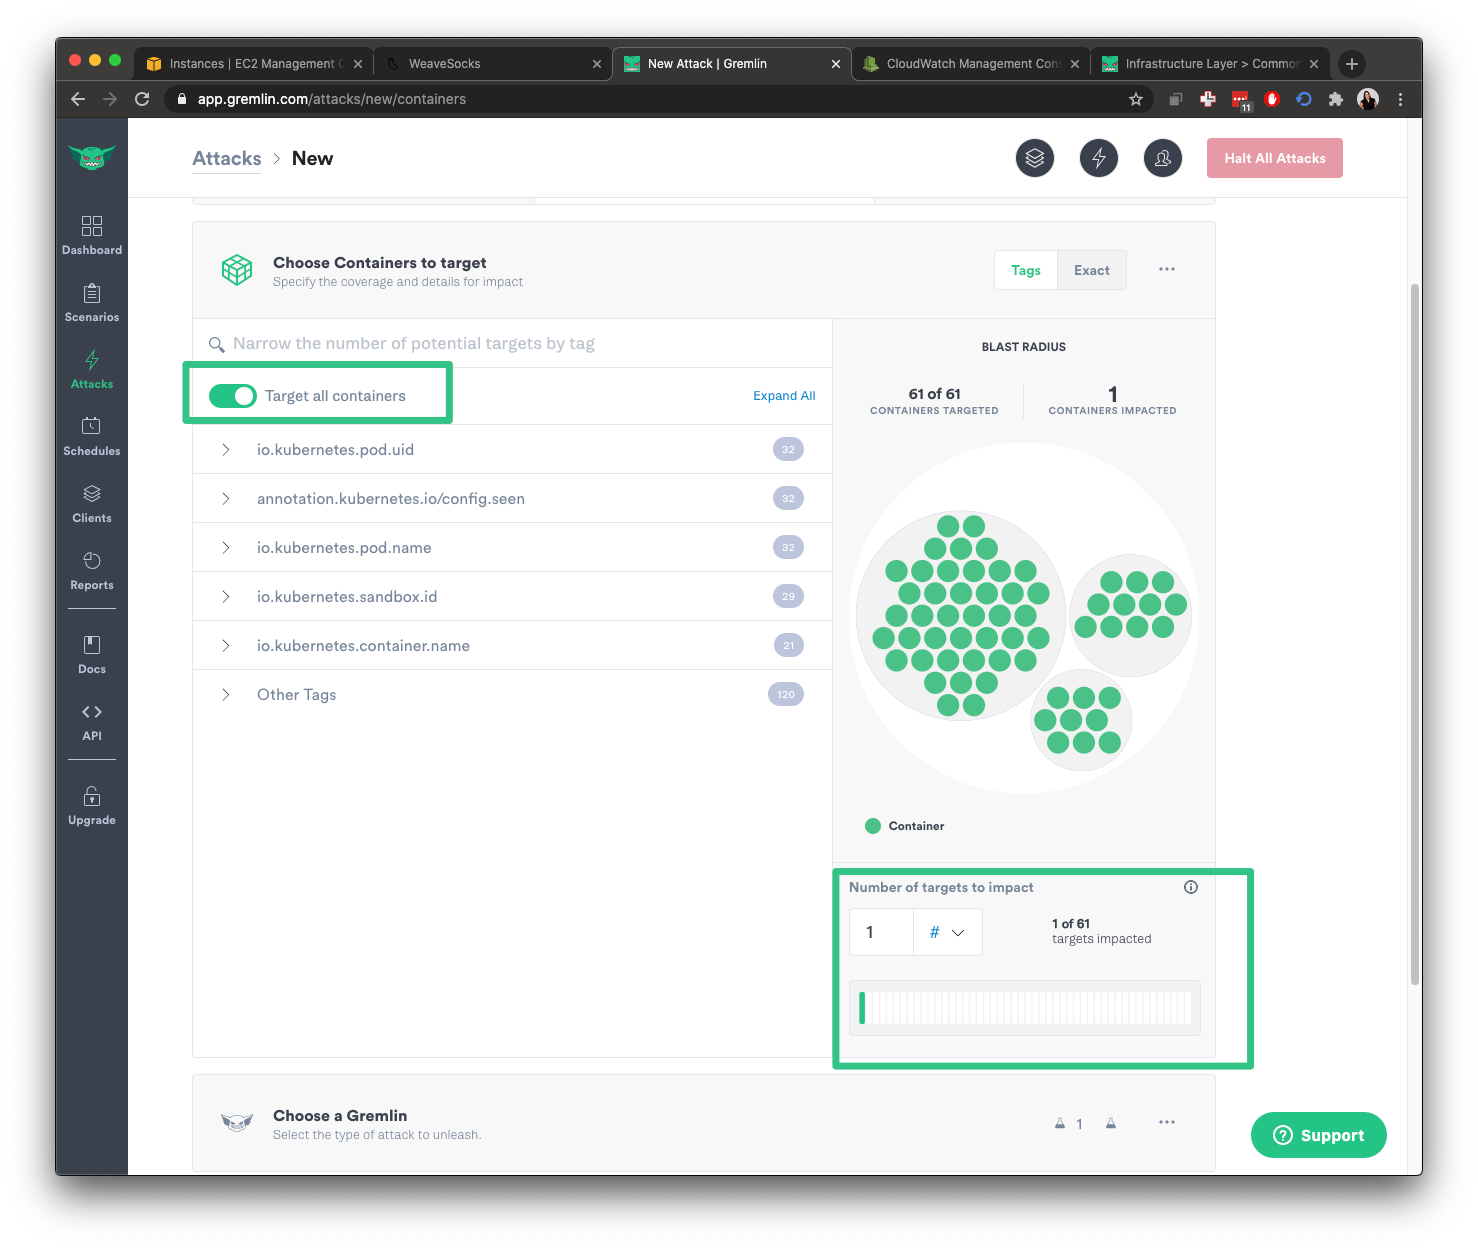This screenshot has height=1249, width=1478.
Task: Open Docs in the sidebar
Action: click(92, 654)
